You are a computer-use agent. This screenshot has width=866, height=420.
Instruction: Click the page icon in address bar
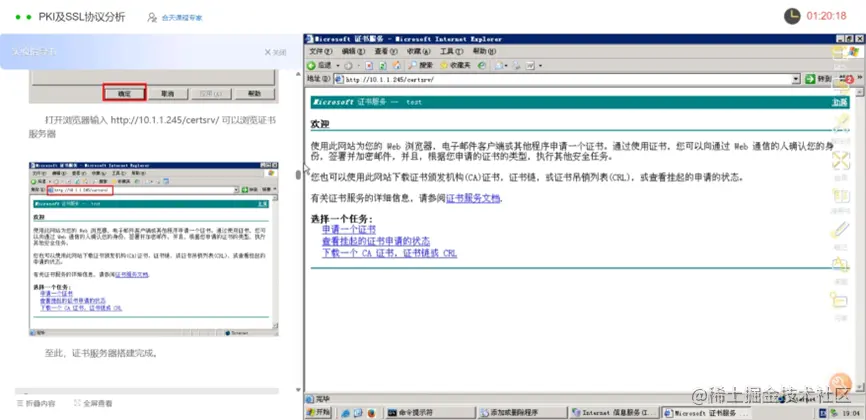[340, 80]
